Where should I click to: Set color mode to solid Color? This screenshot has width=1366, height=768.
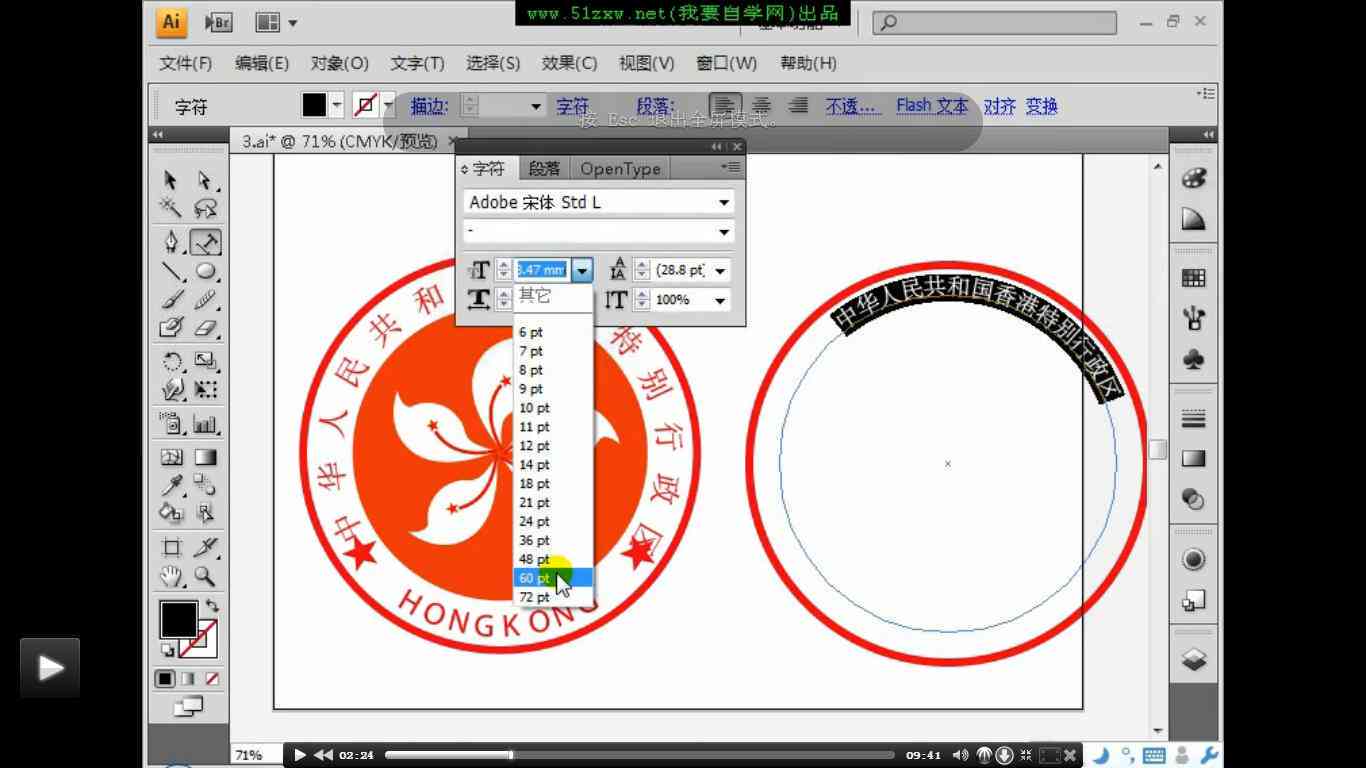(x=165, y=679)
